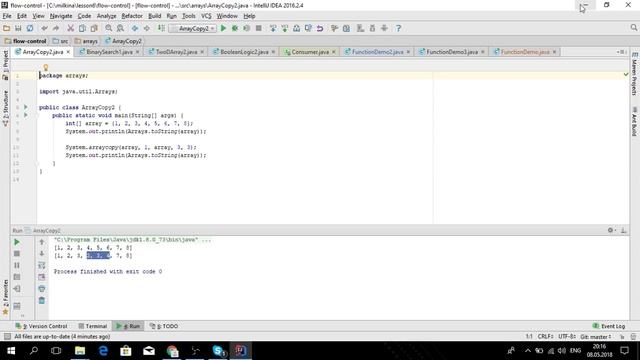Switch to the BinarySearch1.java editor tab

pos(109,52)
